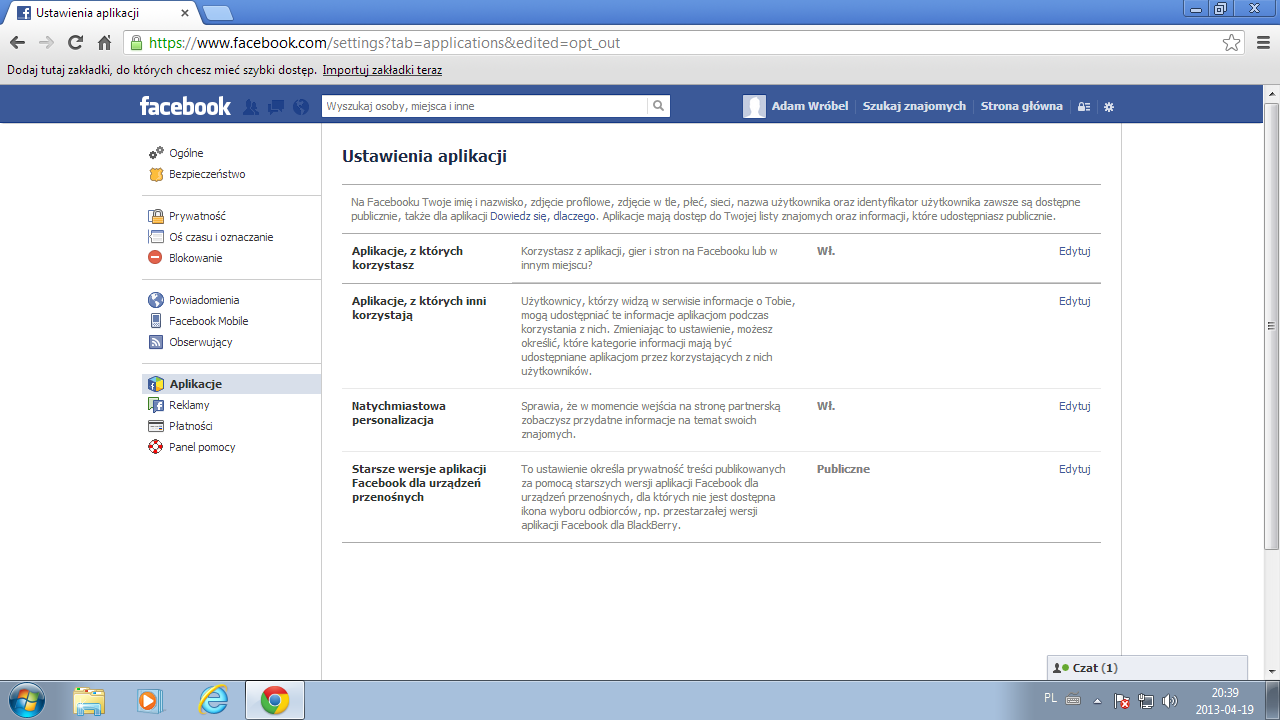Bookmark this page with star icon

click(1232, 43)
